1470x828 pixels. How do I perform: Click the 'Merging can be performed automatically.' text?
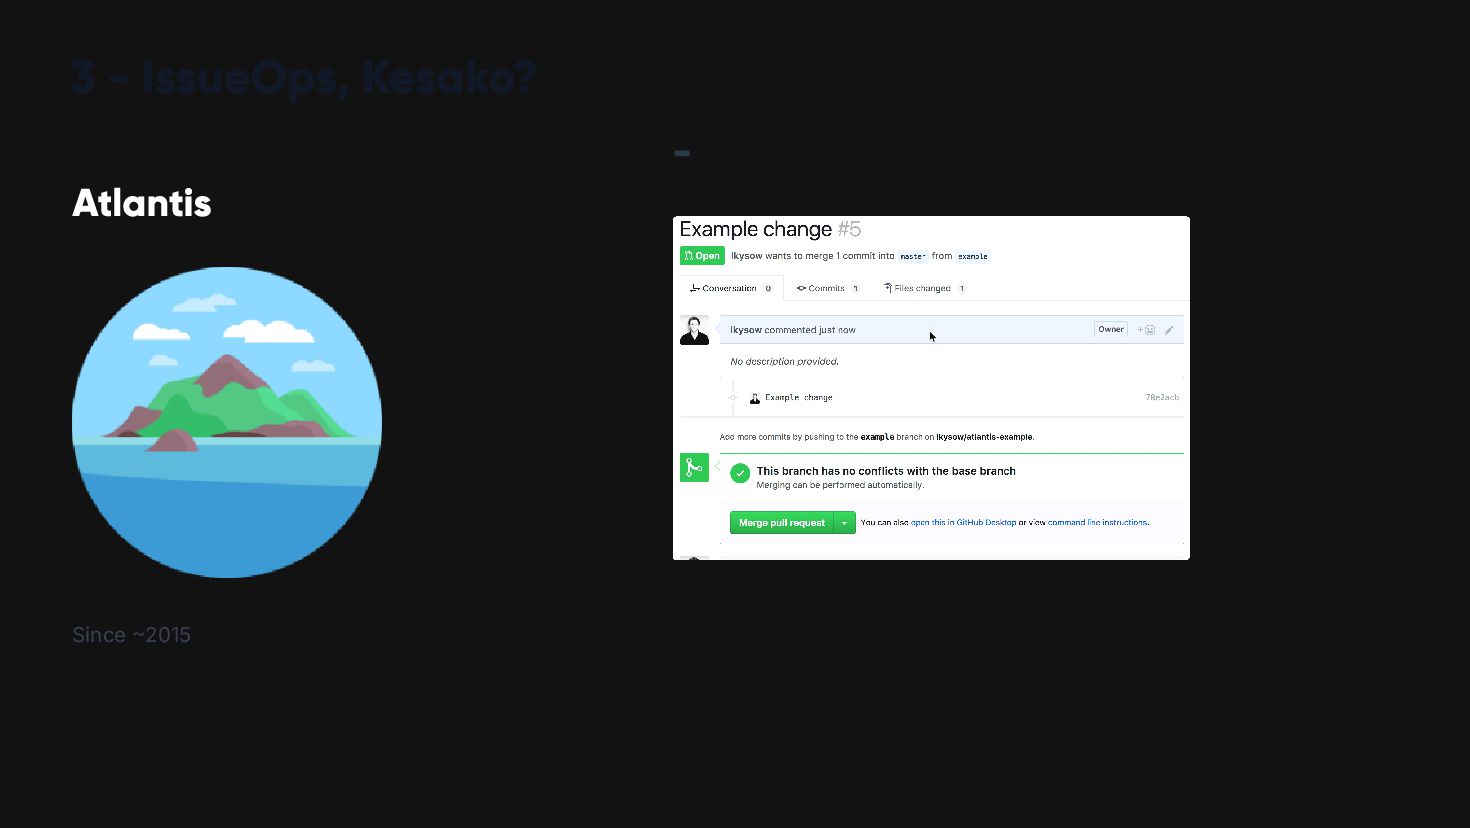(840, 485)
